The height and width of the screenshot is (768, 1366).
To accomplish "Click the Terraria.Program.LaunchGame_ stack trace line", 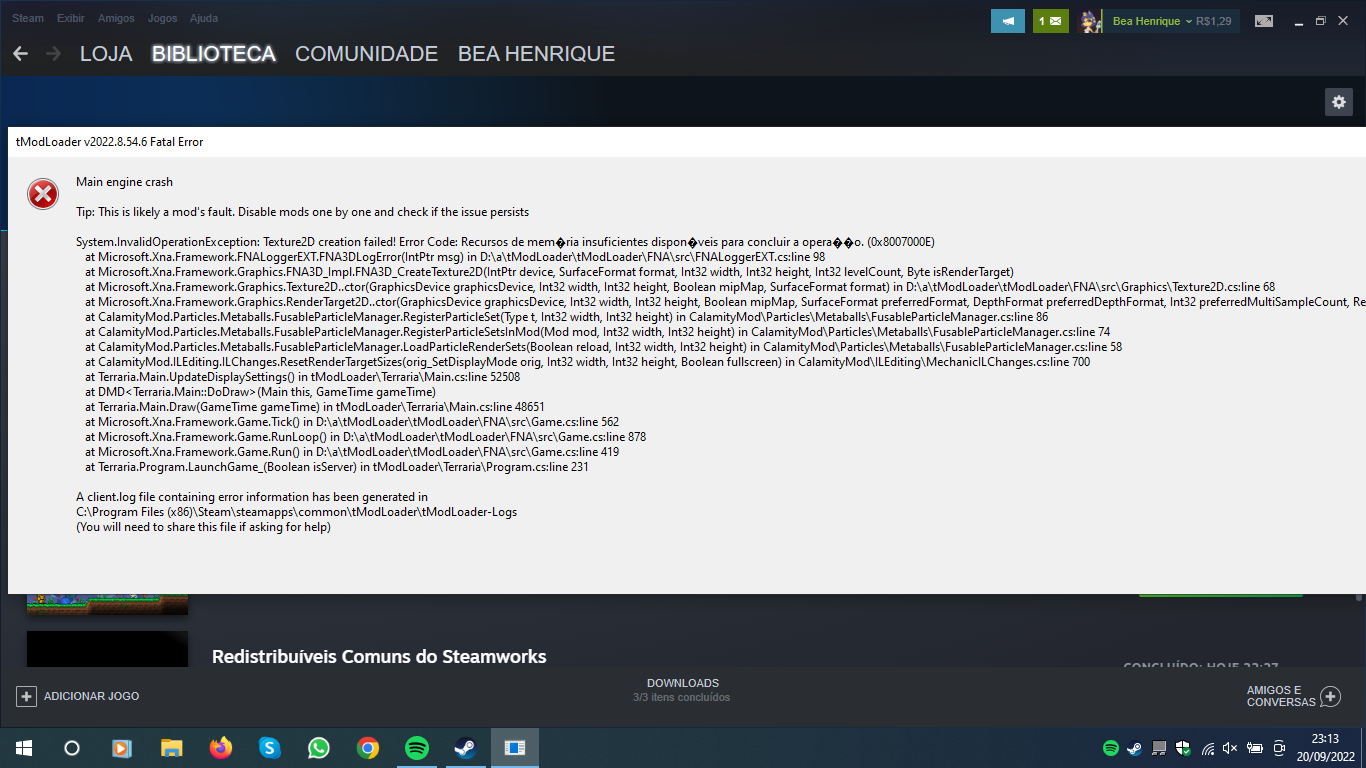I will [x=336, y=467].
